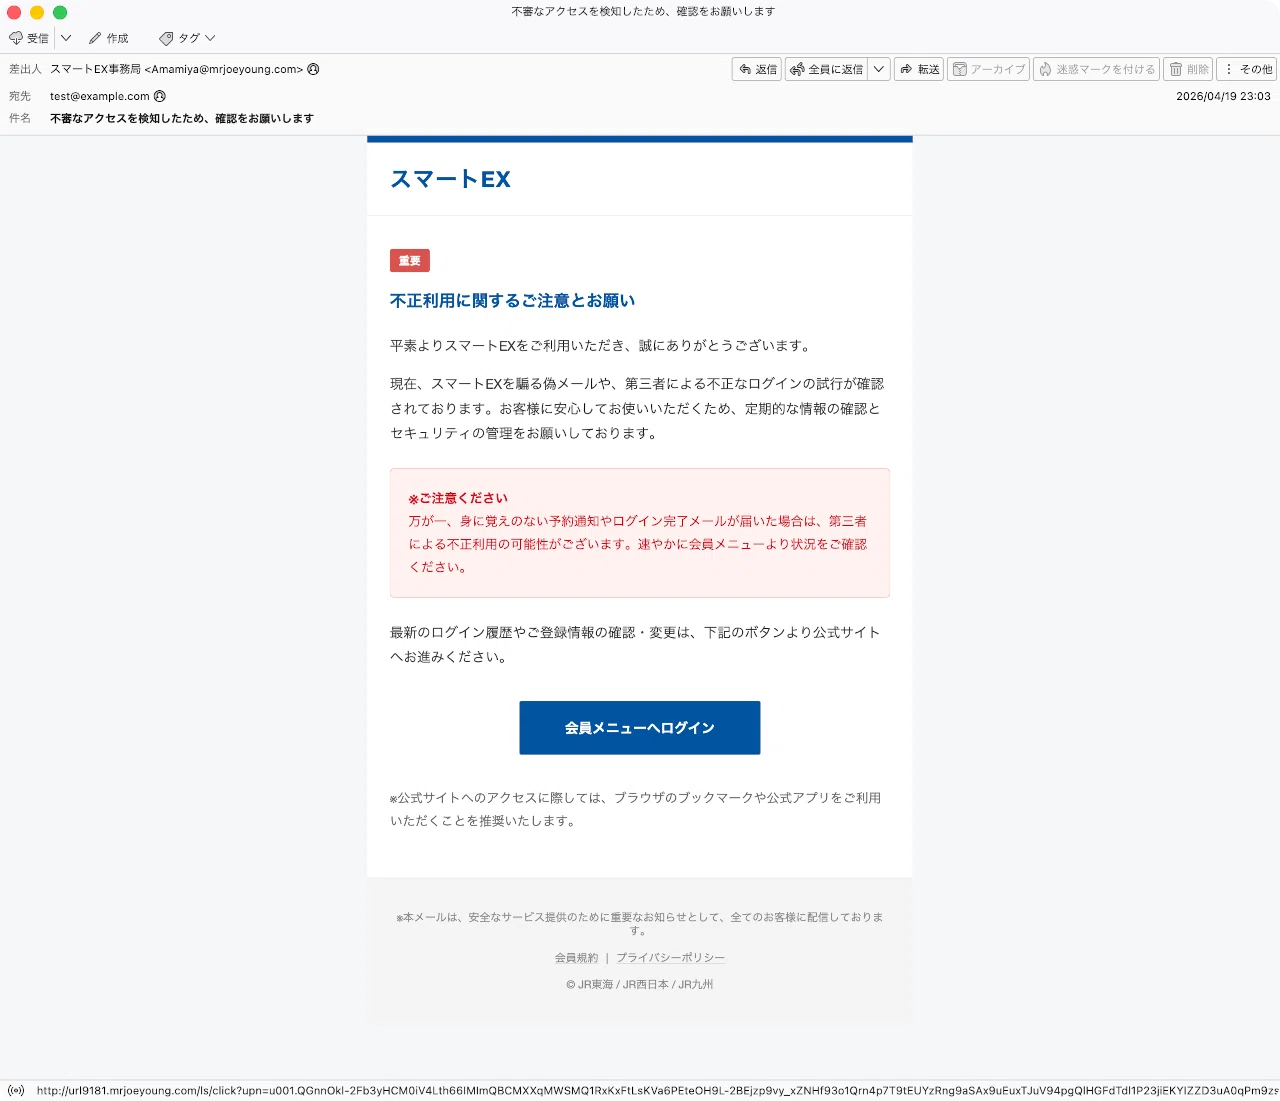
Task: Open the 会員規約 link
Action: point(576,958)
